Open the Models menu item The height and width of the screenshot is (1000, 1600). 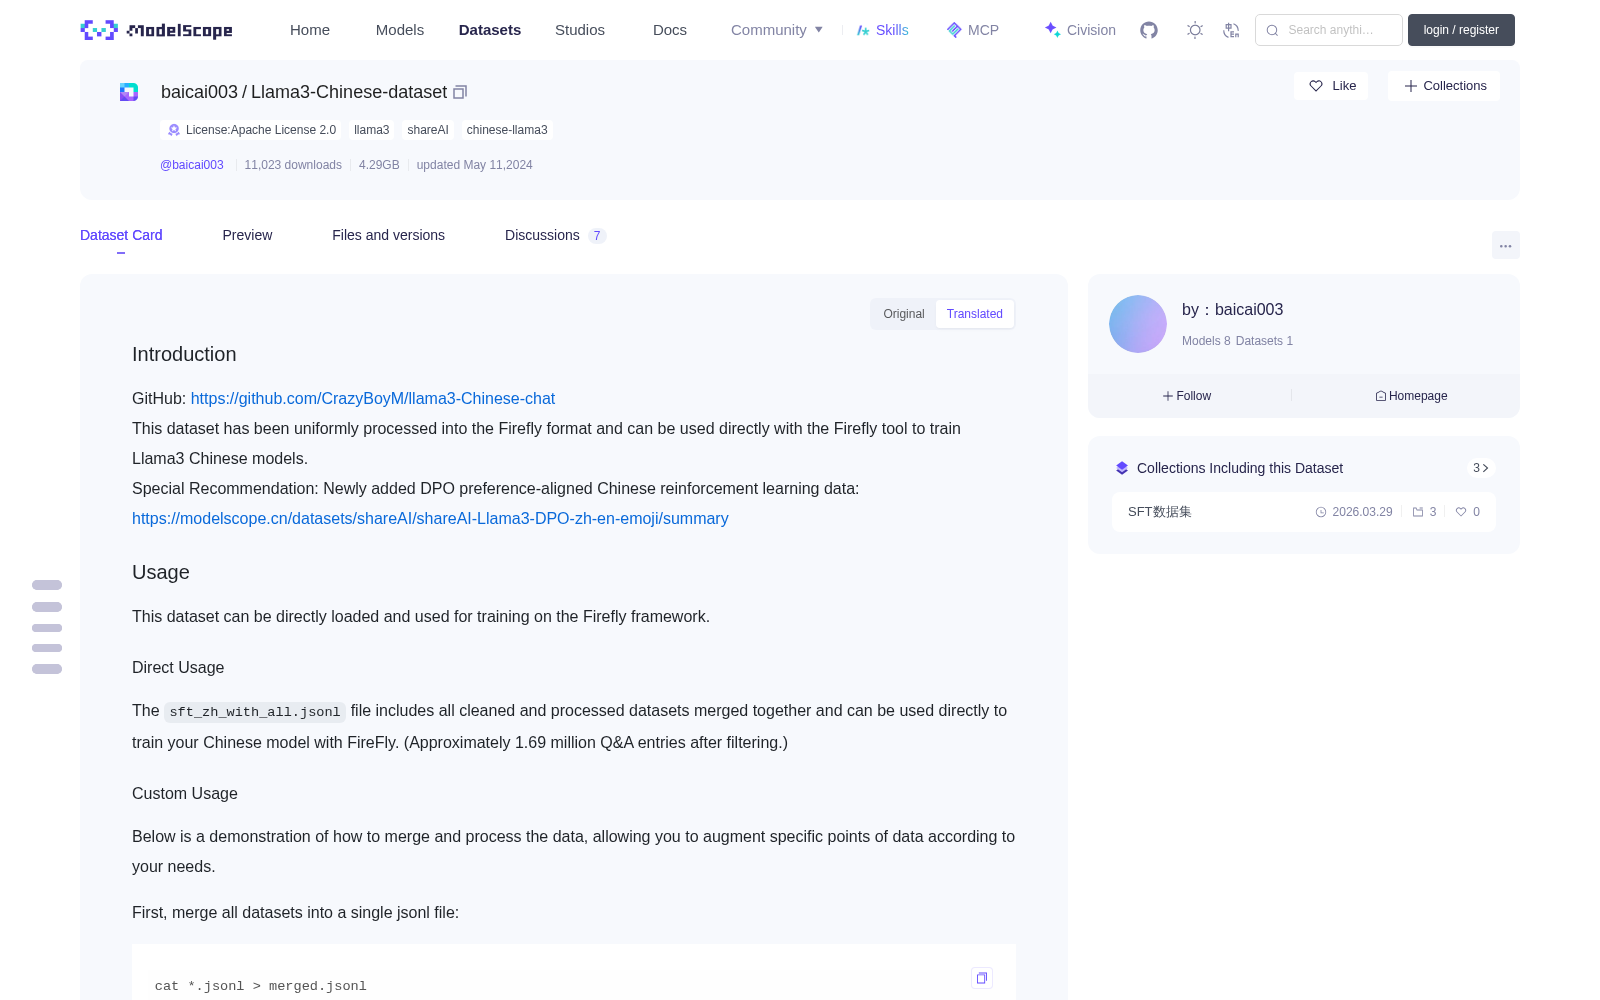[400, 30]
